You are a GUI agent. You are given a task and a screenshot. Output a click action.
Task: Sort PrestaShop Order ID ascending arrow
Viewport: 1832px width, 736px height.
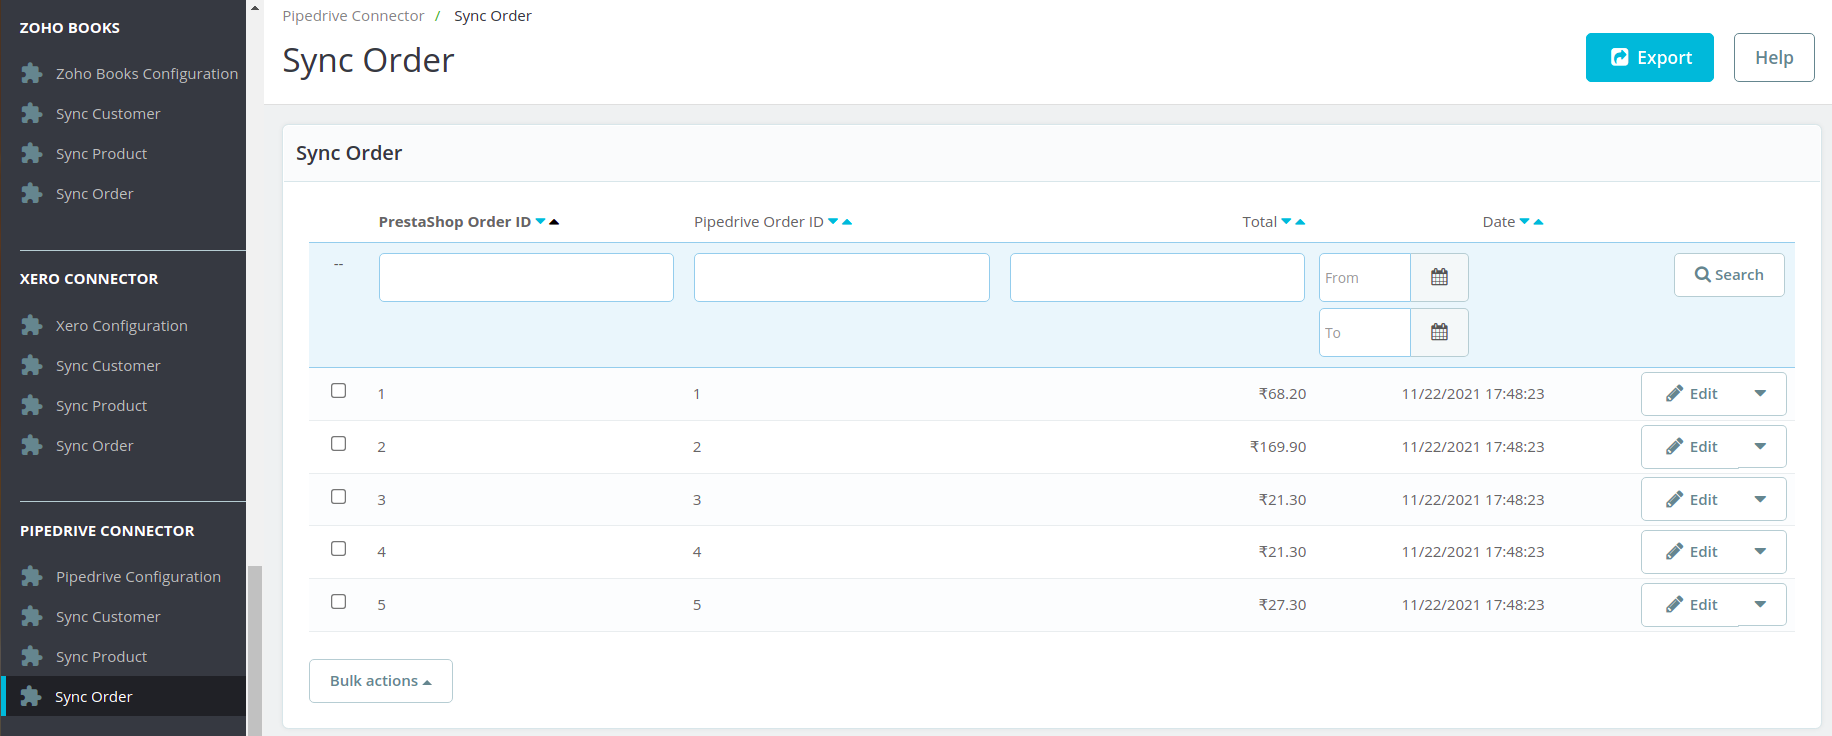(x=554, y=221)
